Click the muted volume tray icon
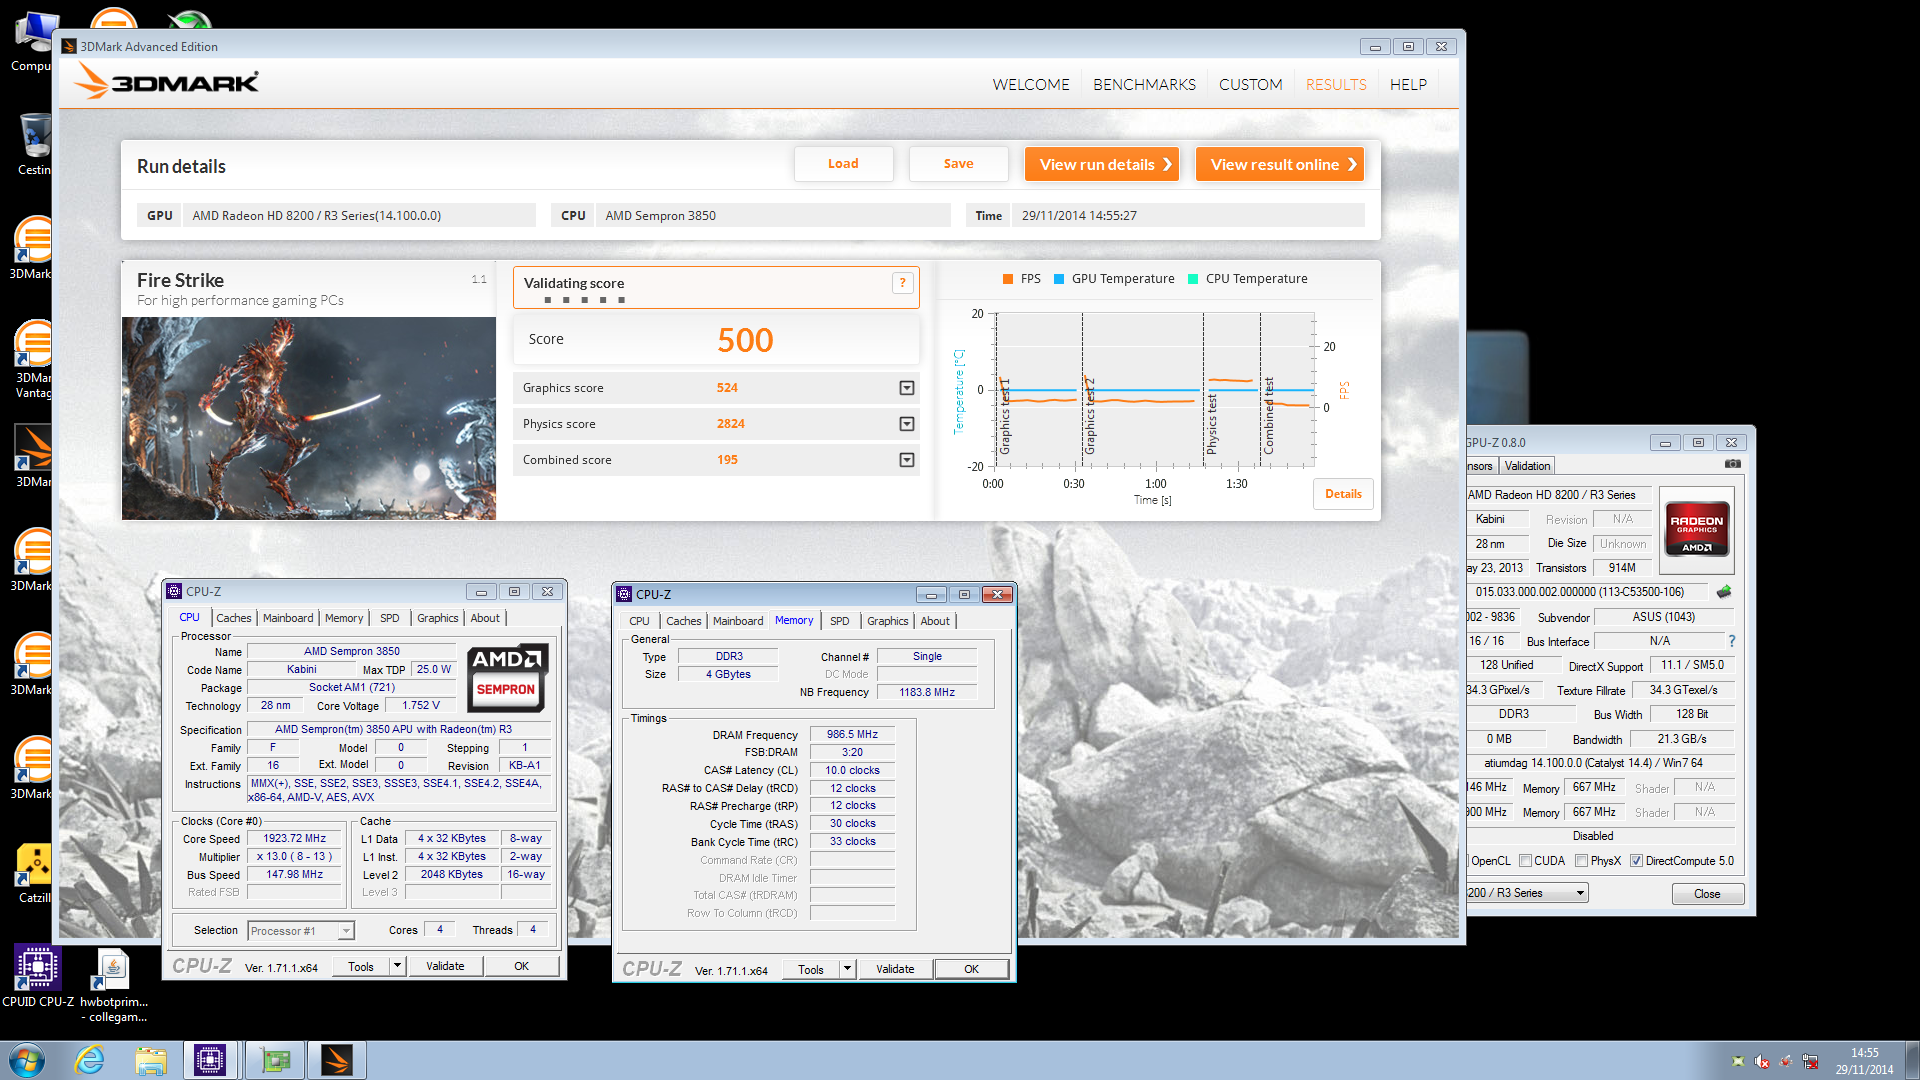The image size is (1920, 1080). (1762, 1061)
